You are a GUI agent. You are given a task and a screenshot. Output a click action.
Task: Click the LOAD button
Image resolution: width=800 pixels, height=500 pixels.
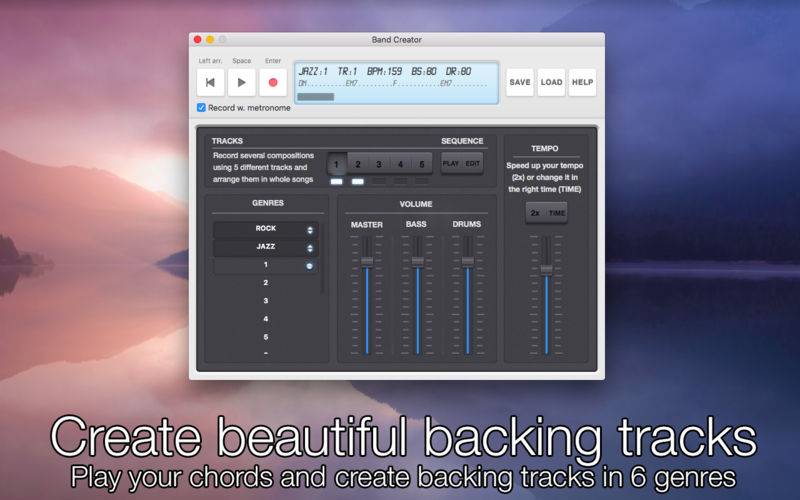point(552,82)
